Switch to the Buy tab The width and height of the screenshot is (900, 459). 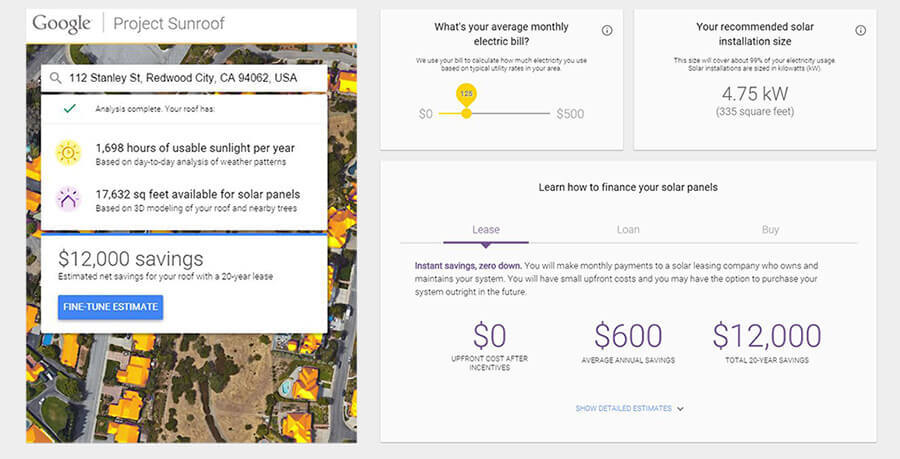click(x=770, y=230)
